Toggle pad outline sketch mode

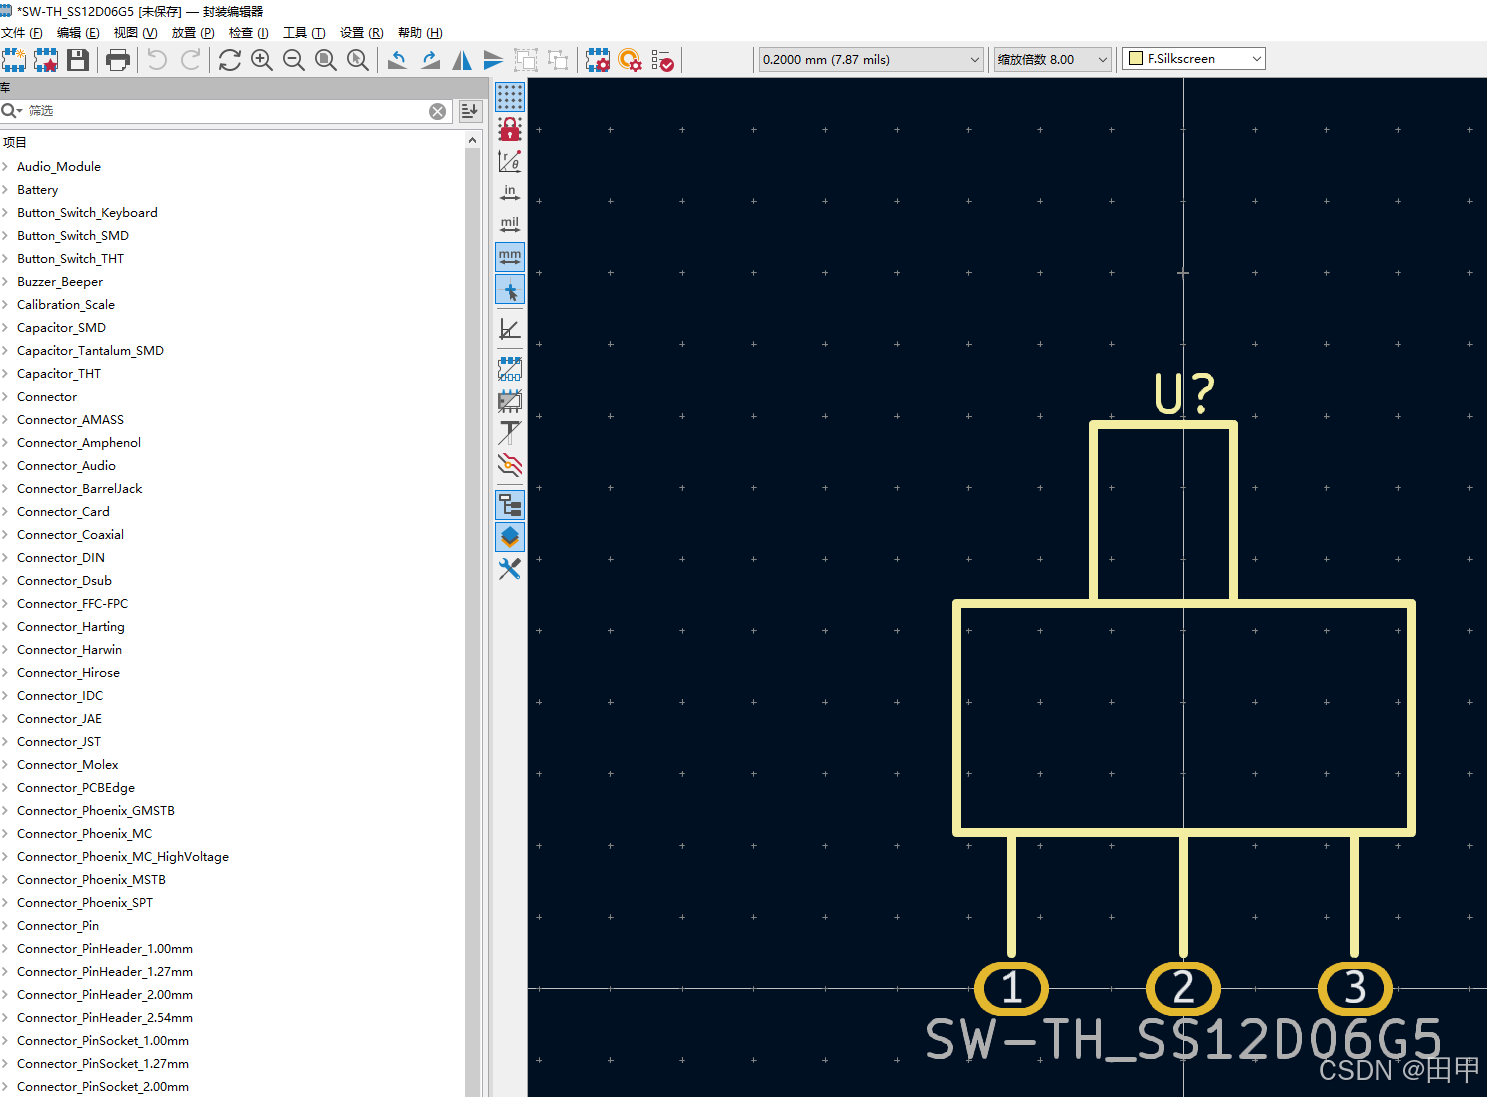[x=510, y=369]
